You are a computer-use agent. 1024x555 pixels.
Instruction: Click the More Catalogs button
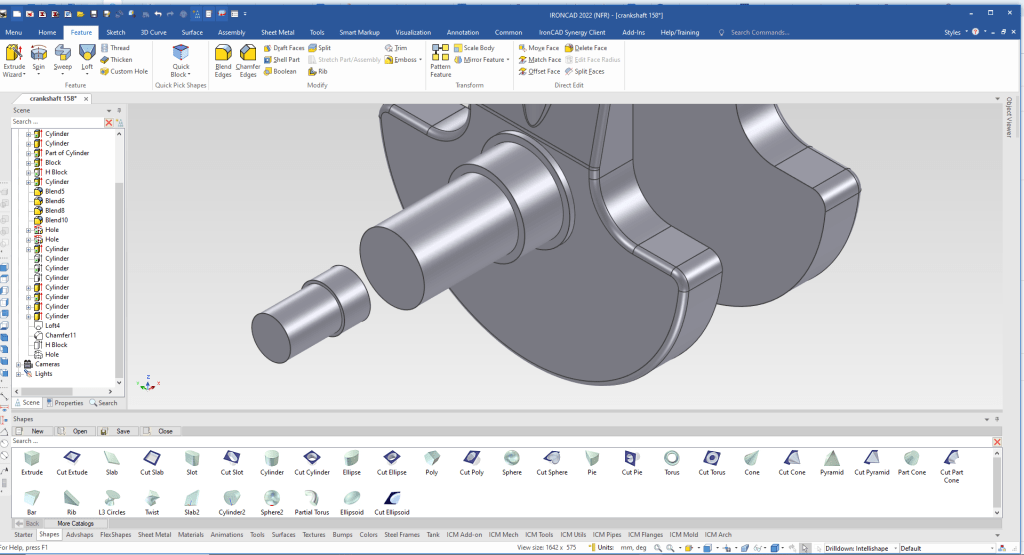[75, 523]
